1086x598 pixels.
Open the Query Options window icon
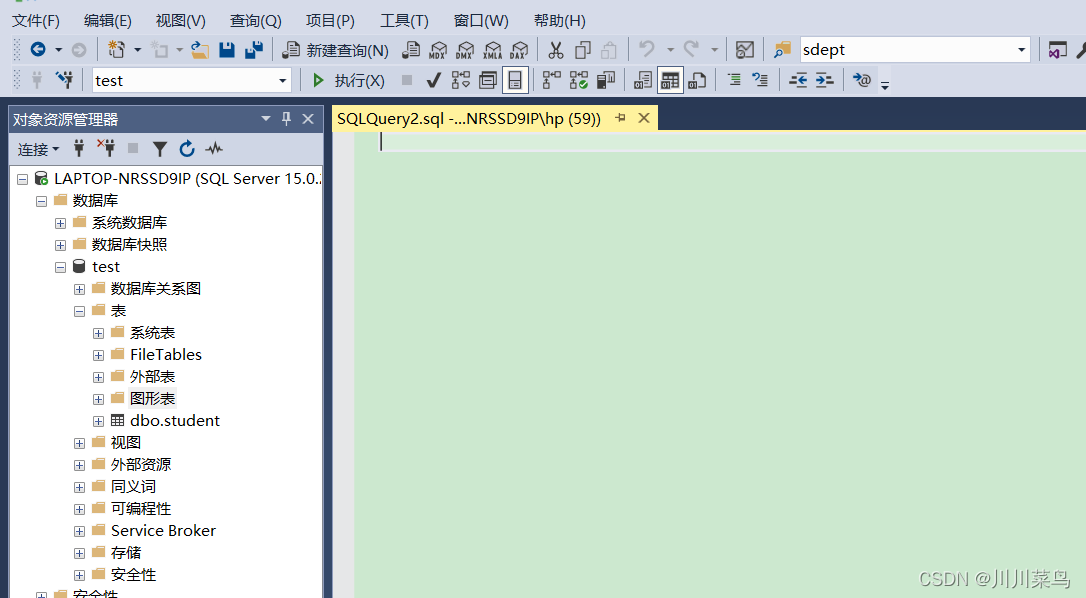[x=488, y=80]
